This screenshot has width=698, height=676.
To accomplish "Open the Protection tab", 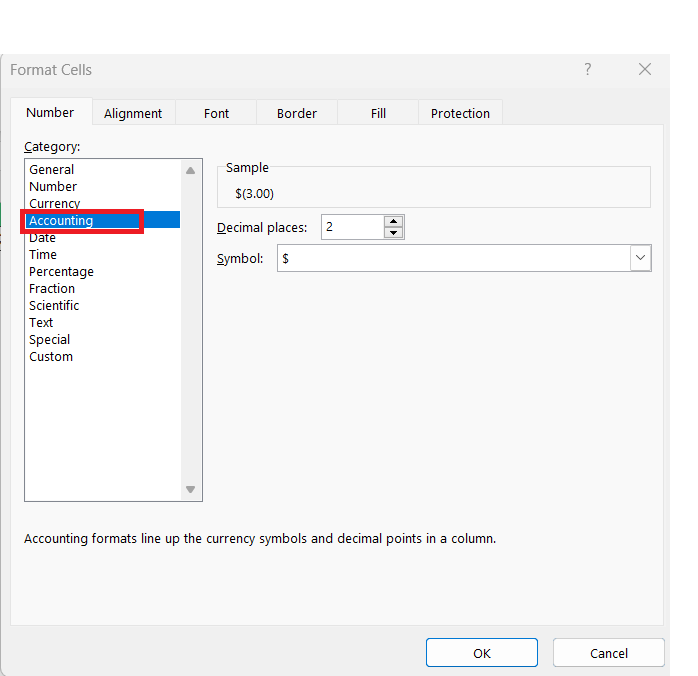I will click(x=460, y=113).
